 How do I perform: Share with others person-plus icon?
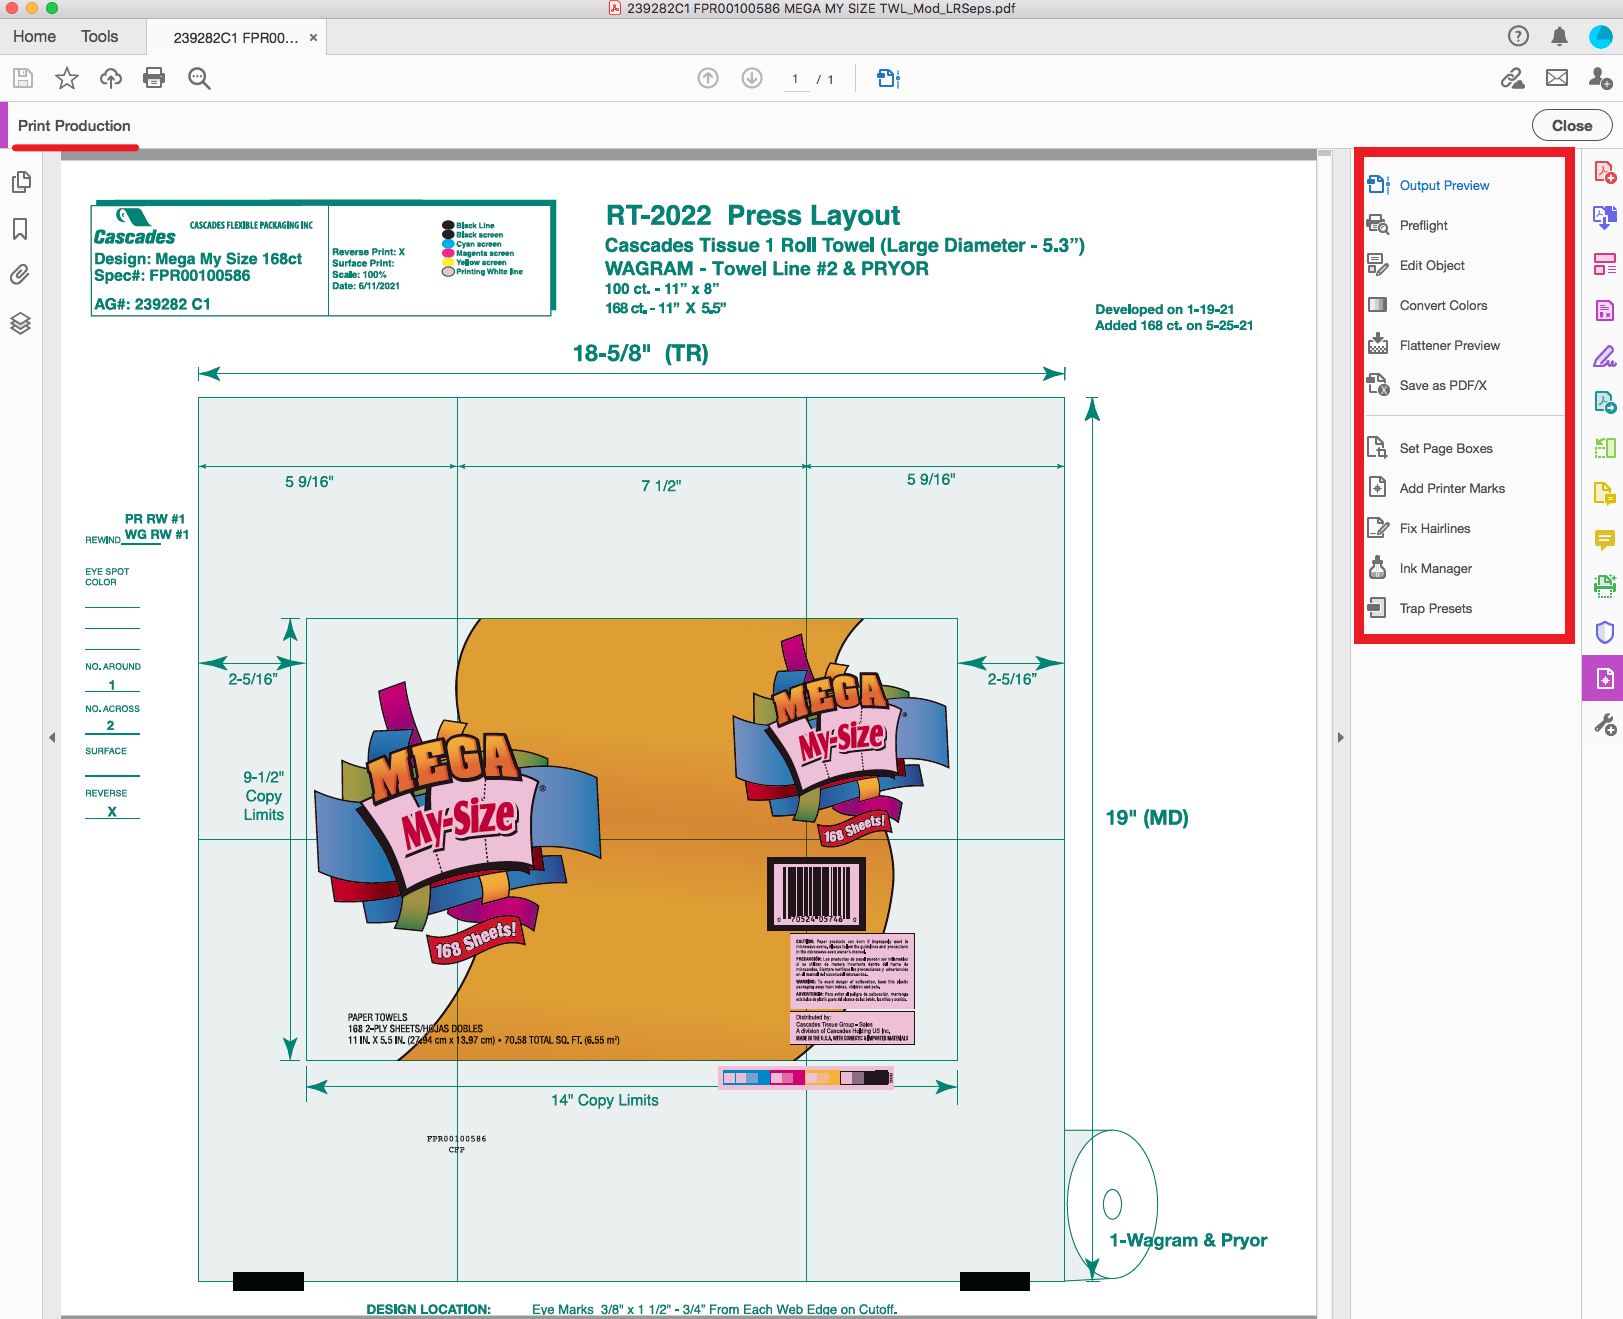[x=1601, y=78]
